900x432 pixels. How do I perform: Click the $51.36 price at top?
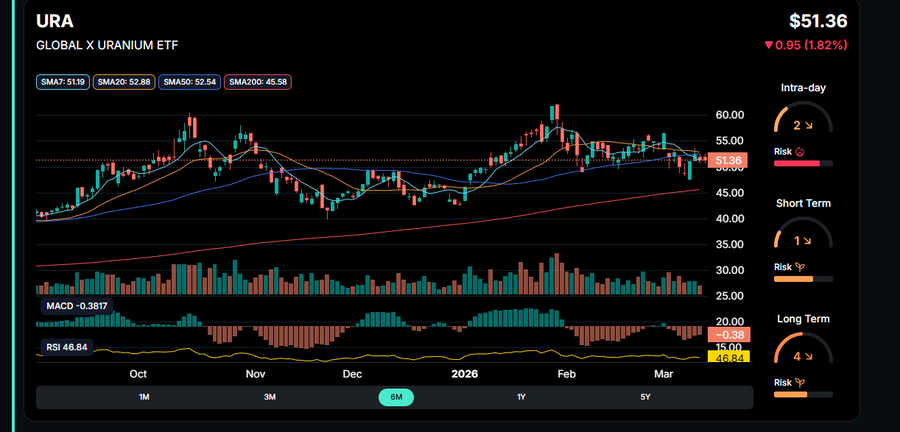(818, 21)
